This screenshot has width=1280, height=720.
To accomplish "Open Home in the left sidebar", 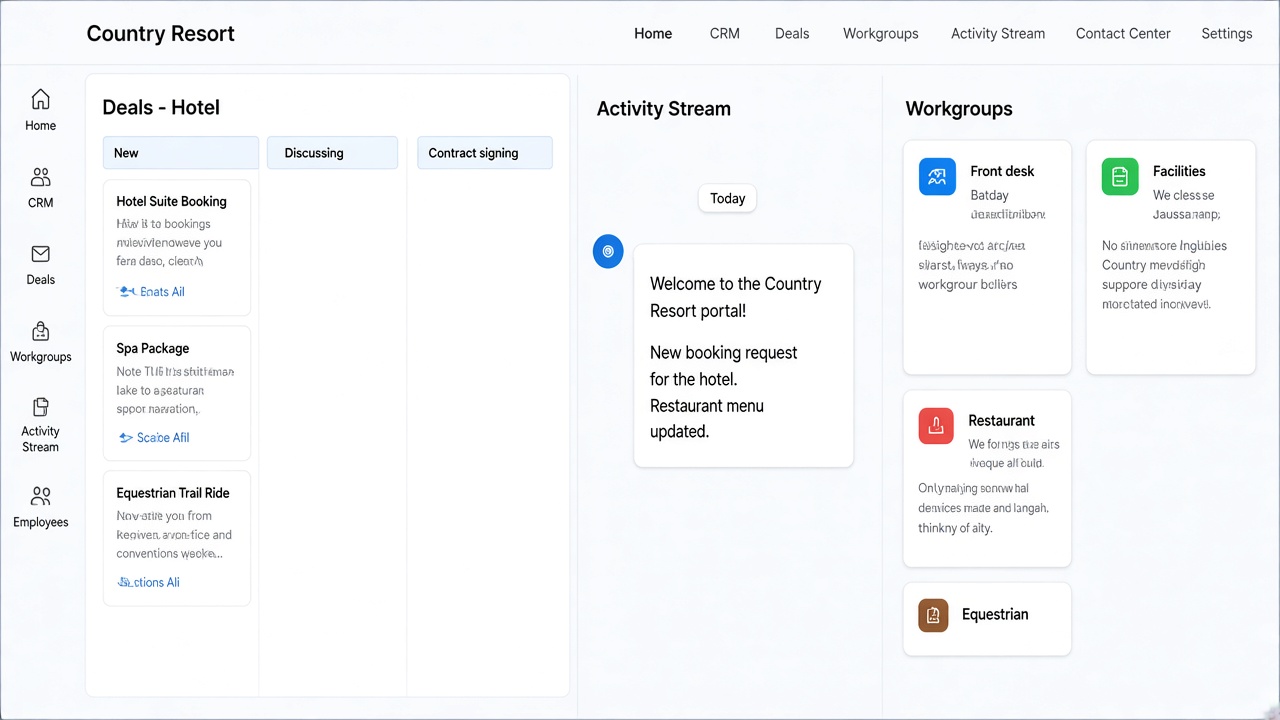I will click(40, 110).
